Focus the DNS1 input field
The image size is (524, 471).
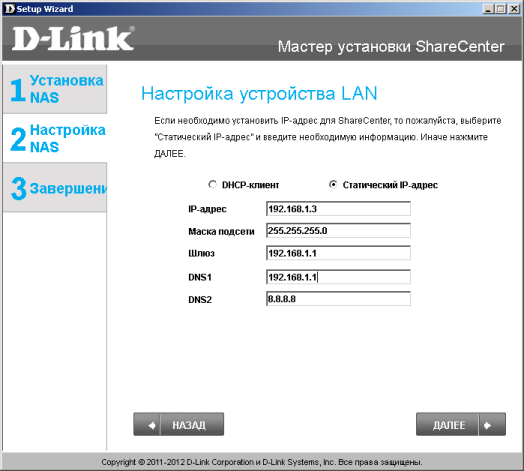338,277
